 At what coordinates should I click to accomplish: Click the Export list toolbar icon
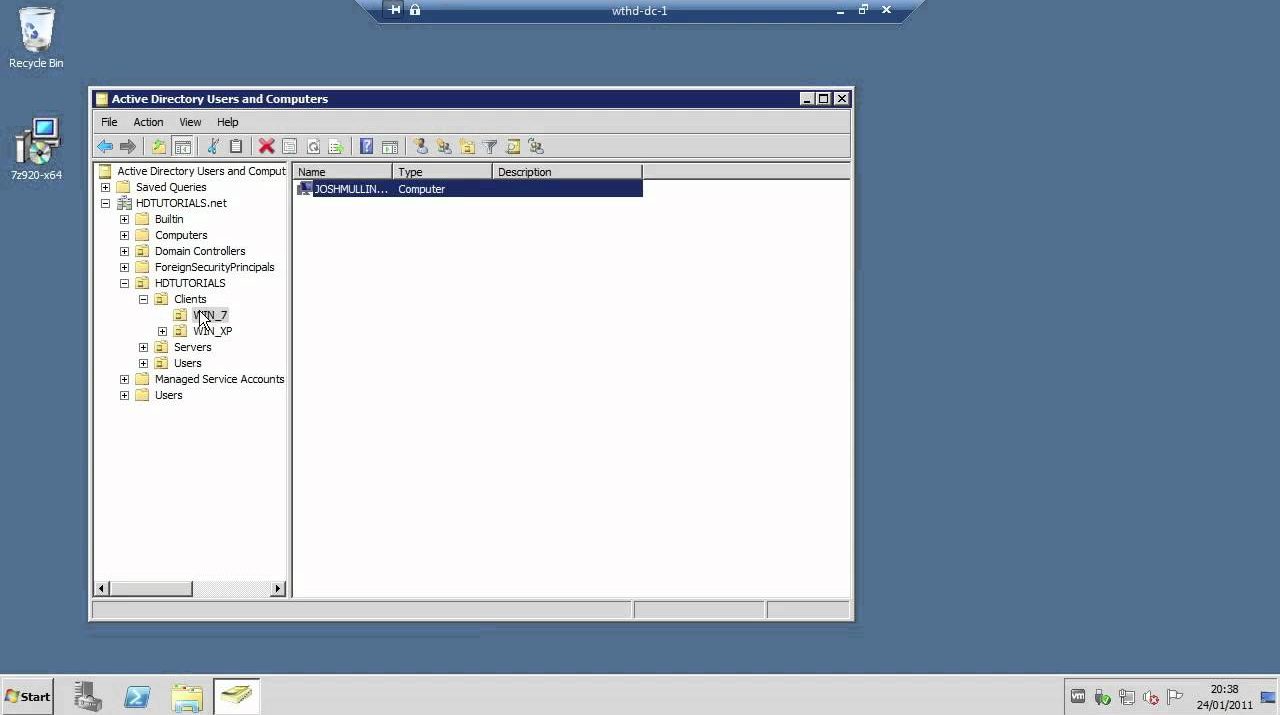tap(336, 147)
